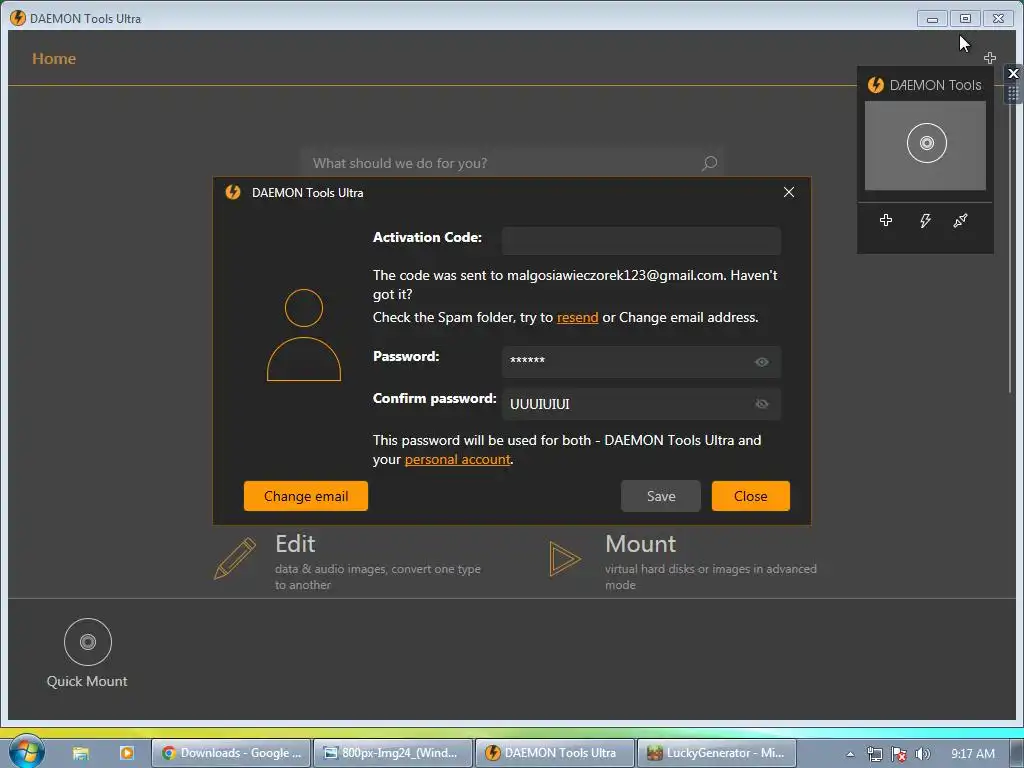1024x768 pixels.
Task: Open the Home tab
Action: [x=54, y=59]
